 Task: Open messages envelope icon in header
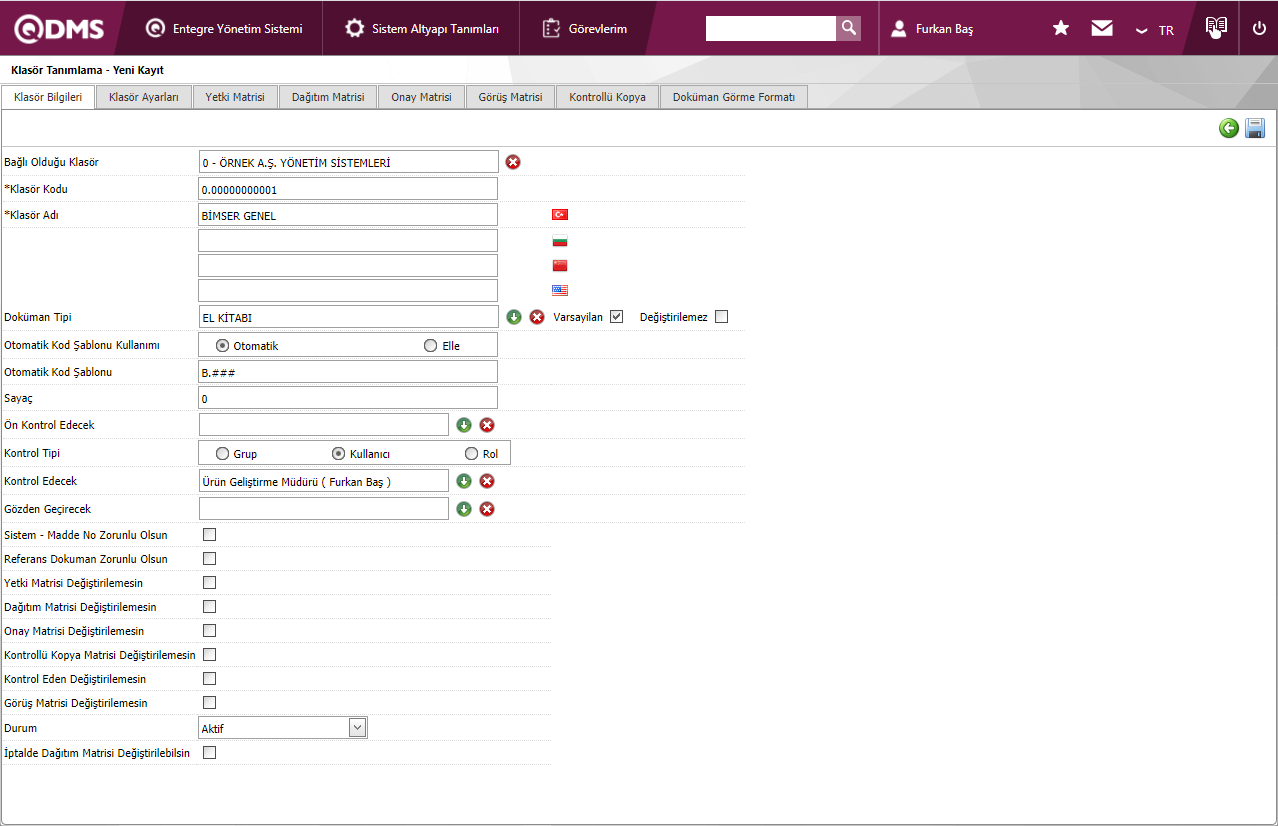1102,28
